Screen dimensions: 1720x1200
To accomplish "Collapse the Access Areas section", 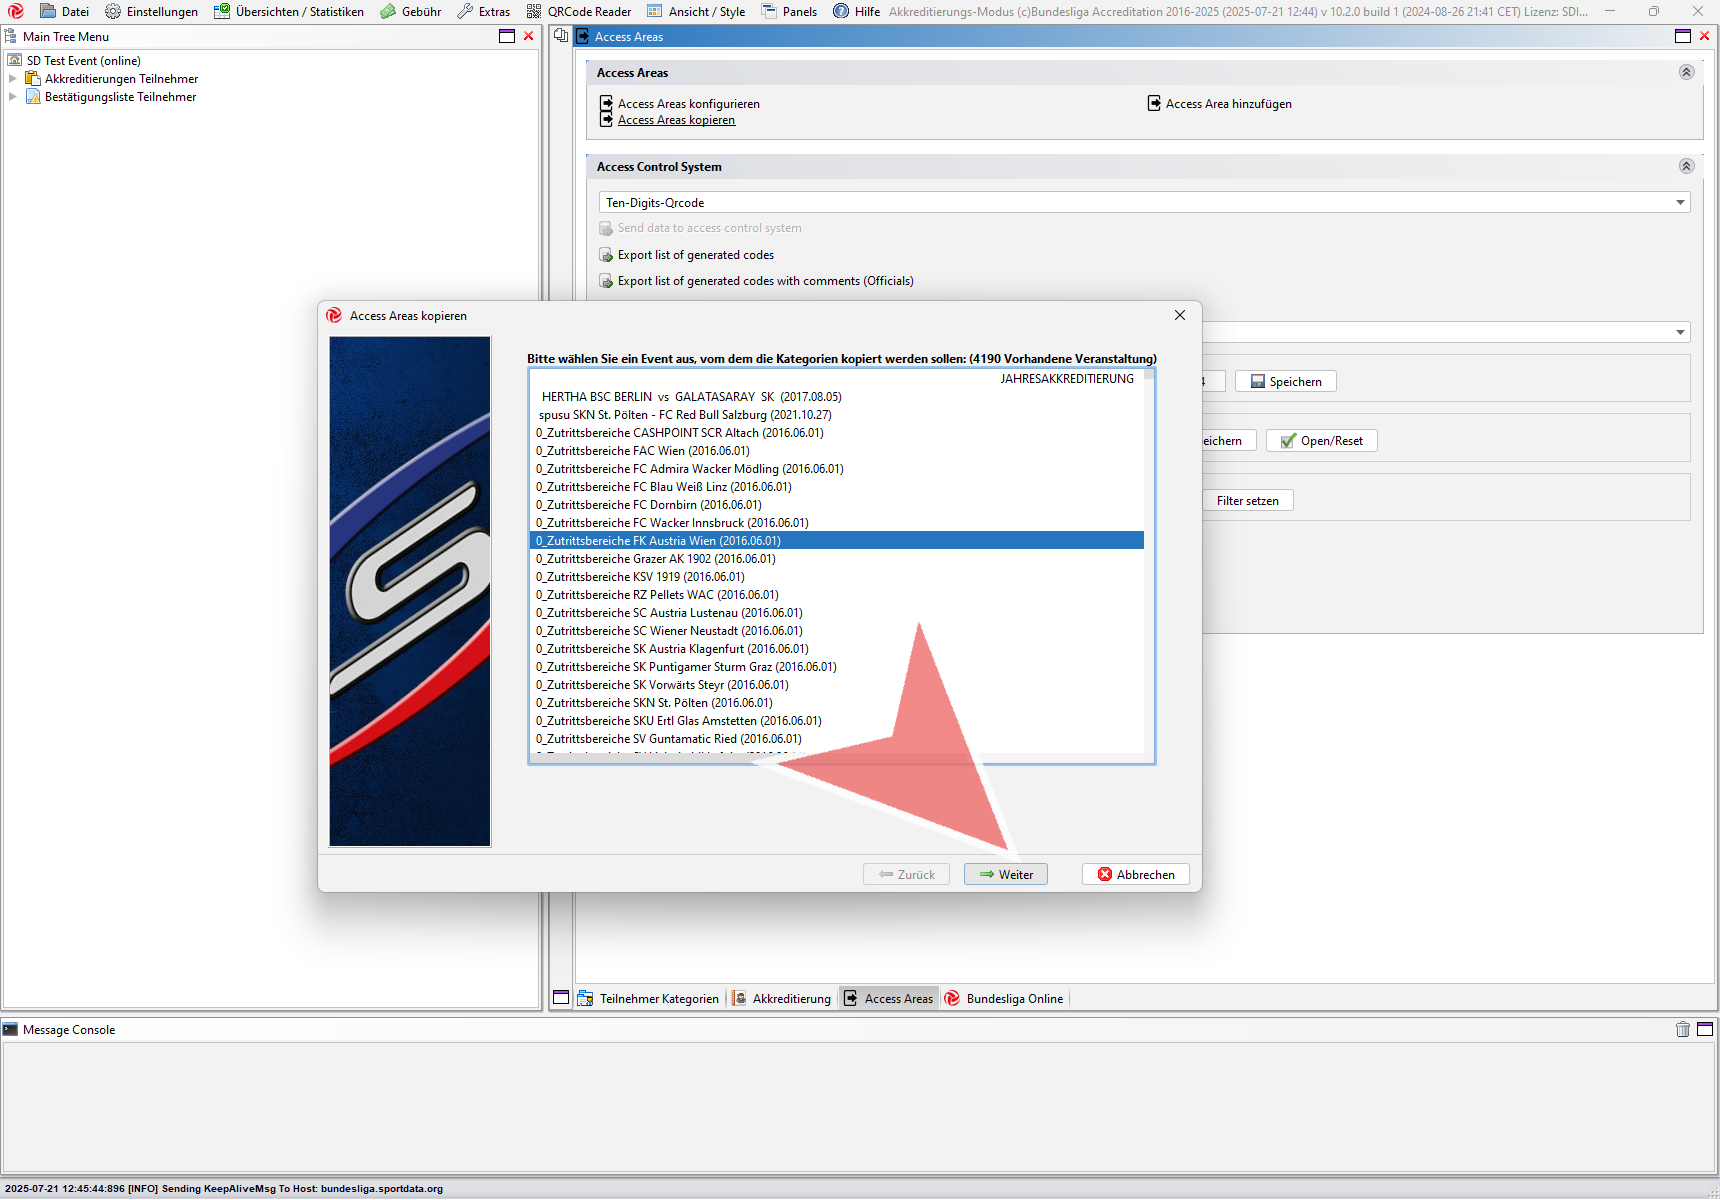I will point(1686,72).
